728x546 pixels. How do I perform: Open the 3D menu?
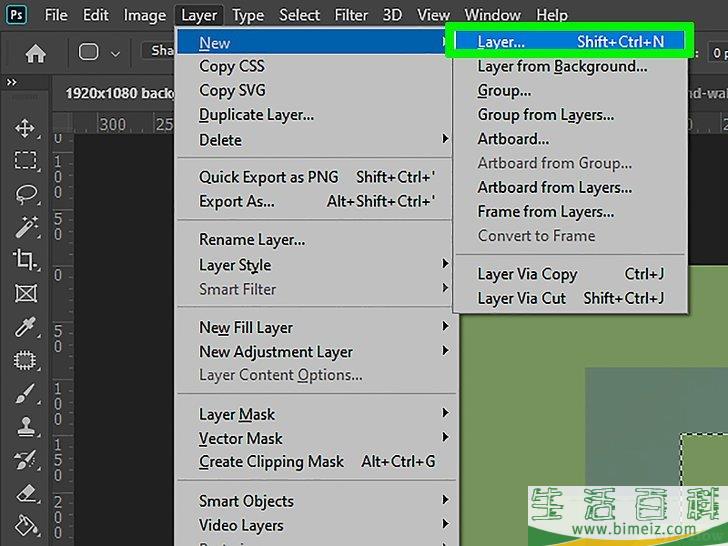point(392,15)
